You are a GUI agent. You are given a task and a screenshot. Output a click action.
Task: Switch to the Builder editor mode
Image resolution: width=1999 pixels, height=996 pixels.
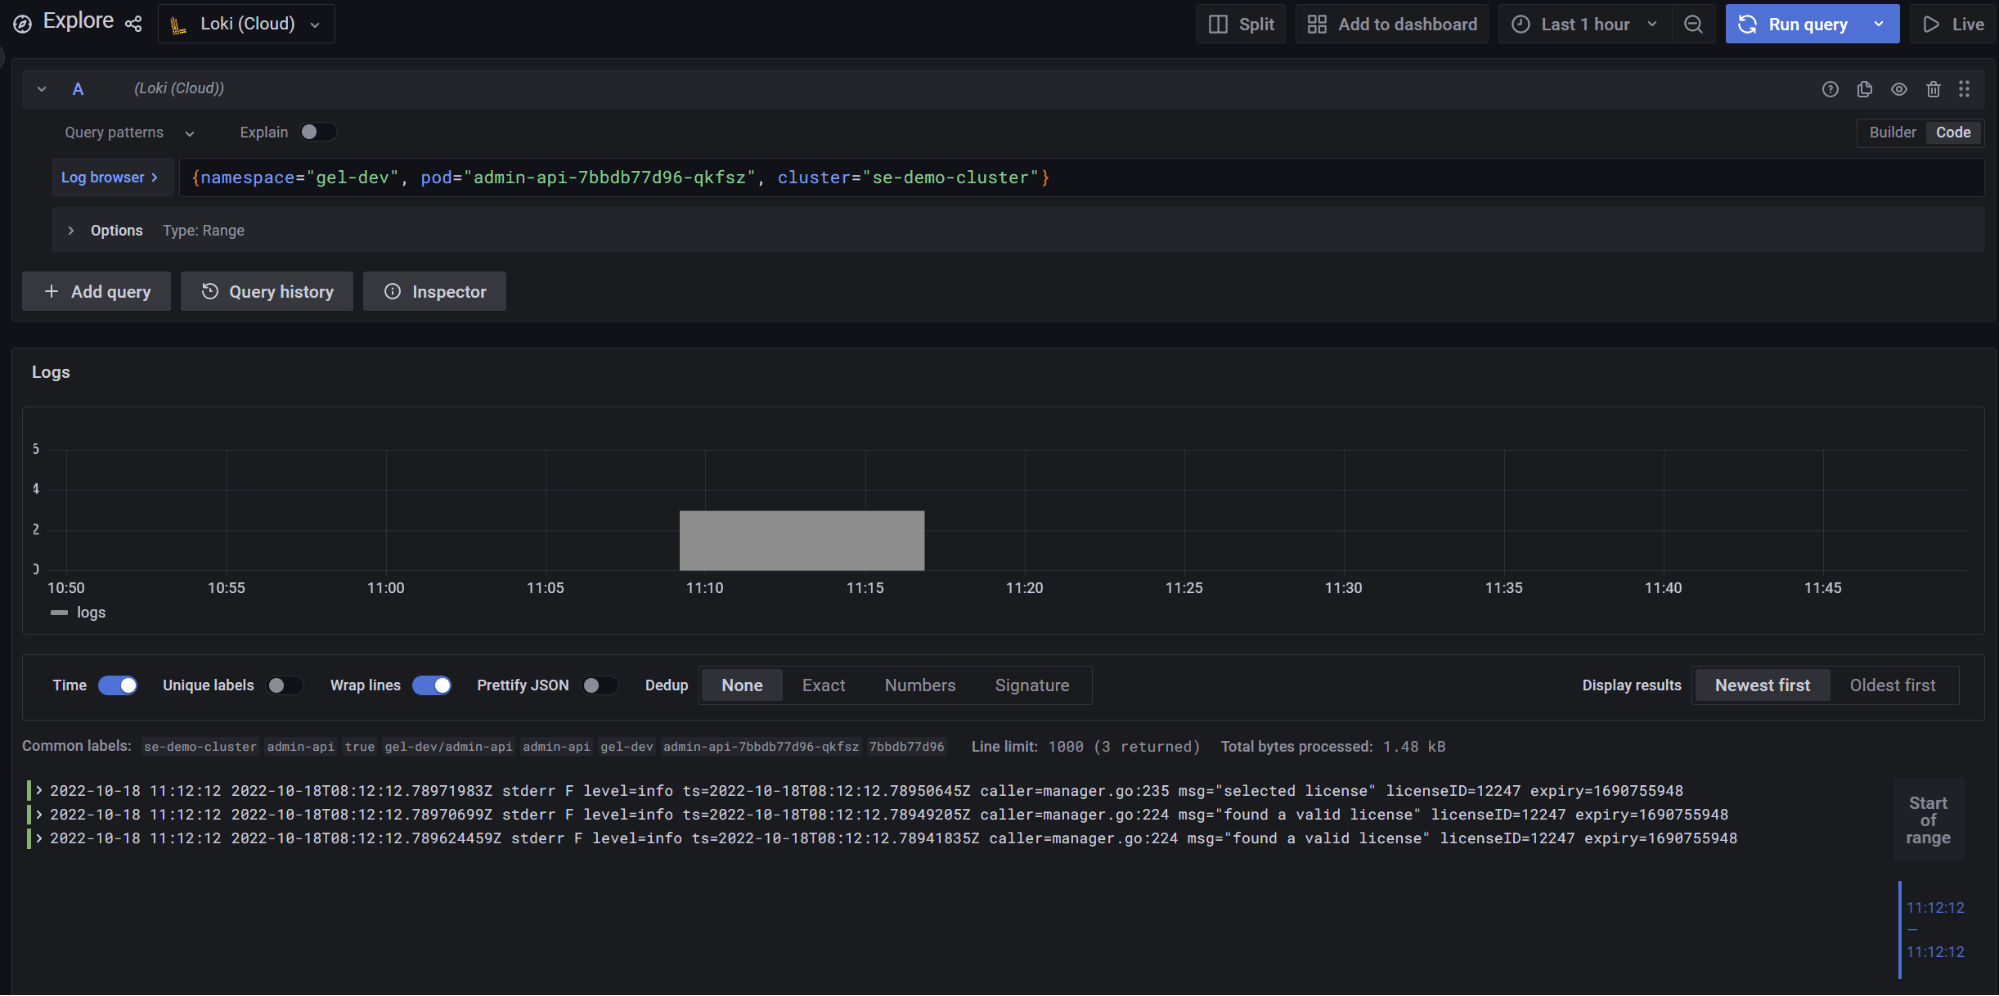click(1892, 132)
